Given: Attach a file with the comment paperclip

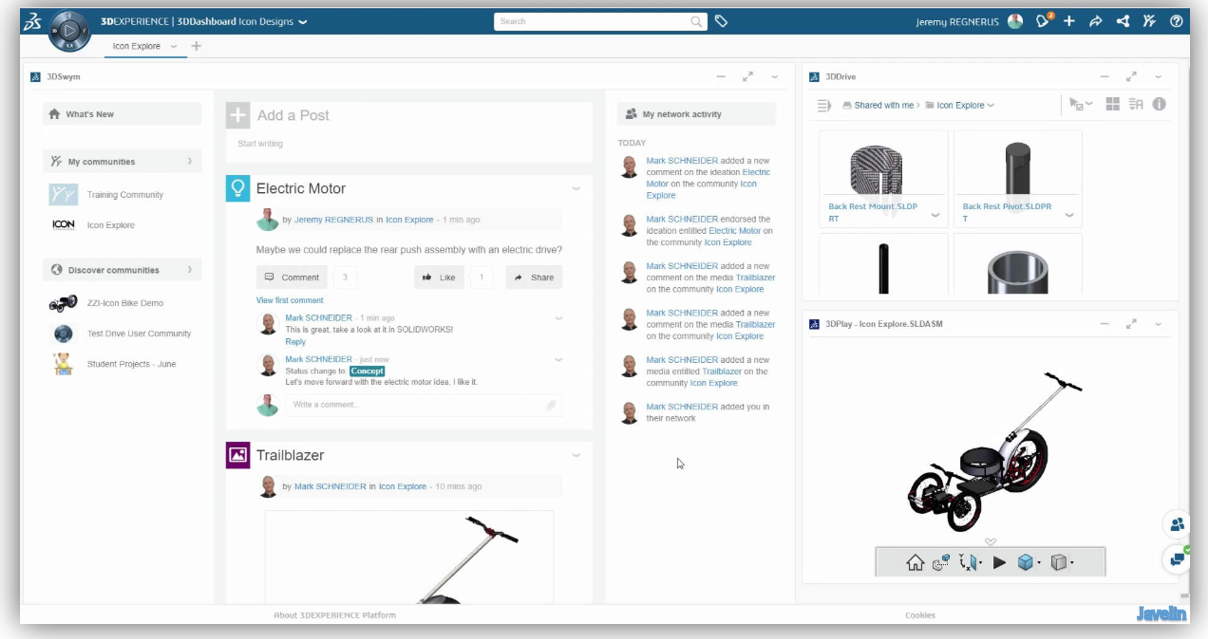Looking at the screenshot, I should click(551, 405).
